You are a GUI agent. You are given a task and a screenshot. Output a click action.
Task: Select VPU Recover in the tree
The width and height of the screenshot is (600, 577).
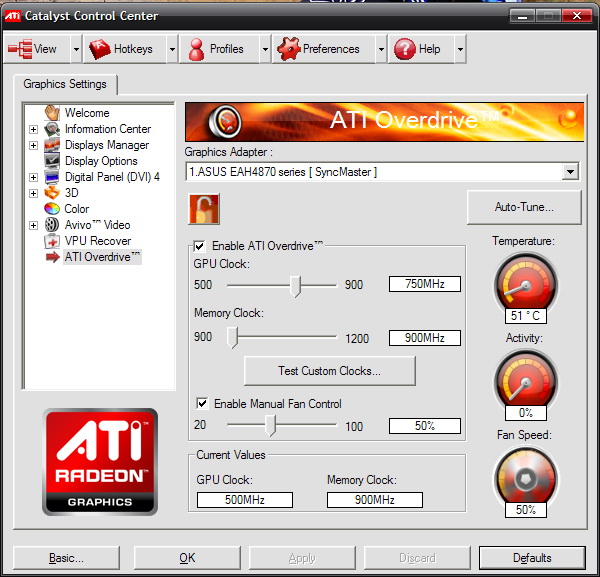click(98, 241)
